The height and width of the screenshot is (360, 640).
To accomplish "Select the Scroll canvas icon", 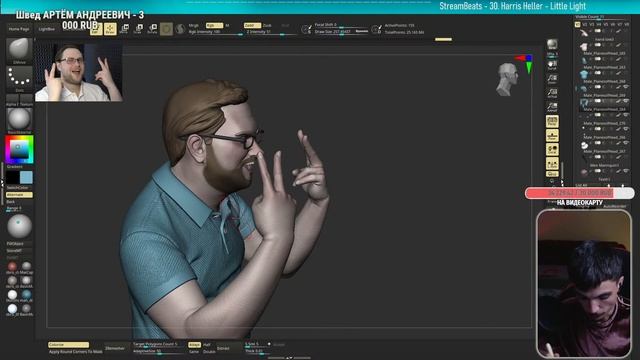I will coord(552,65).
